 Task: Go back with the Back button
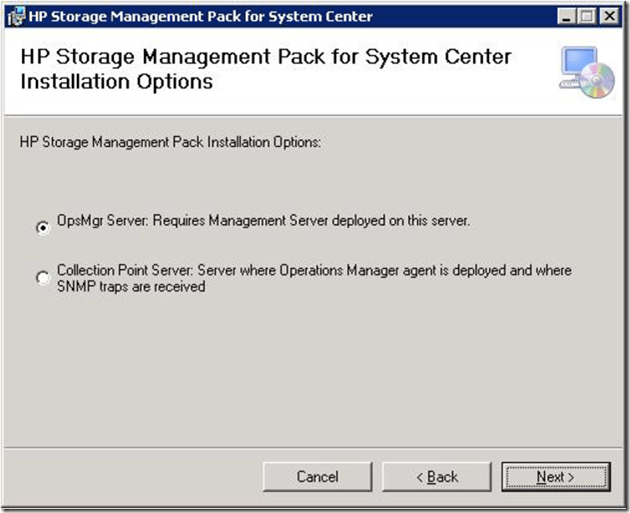click(436, 477)
